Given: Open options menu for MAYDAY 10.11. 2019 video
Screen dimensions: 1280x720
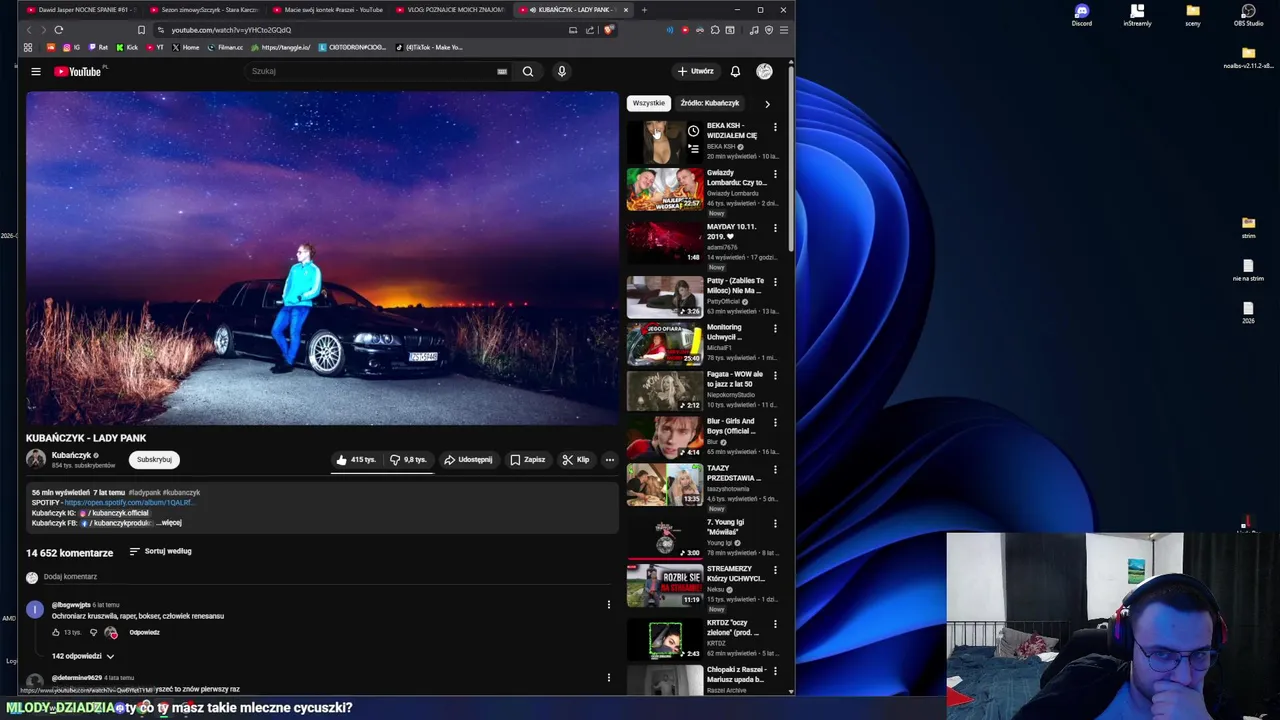Looking at the screenshot, I should [x=775, y=228].
